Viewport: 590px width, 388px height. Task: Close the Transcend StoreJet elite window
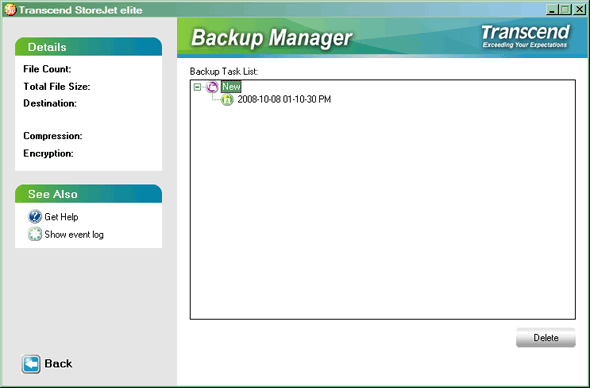click(x=579, y=9)
